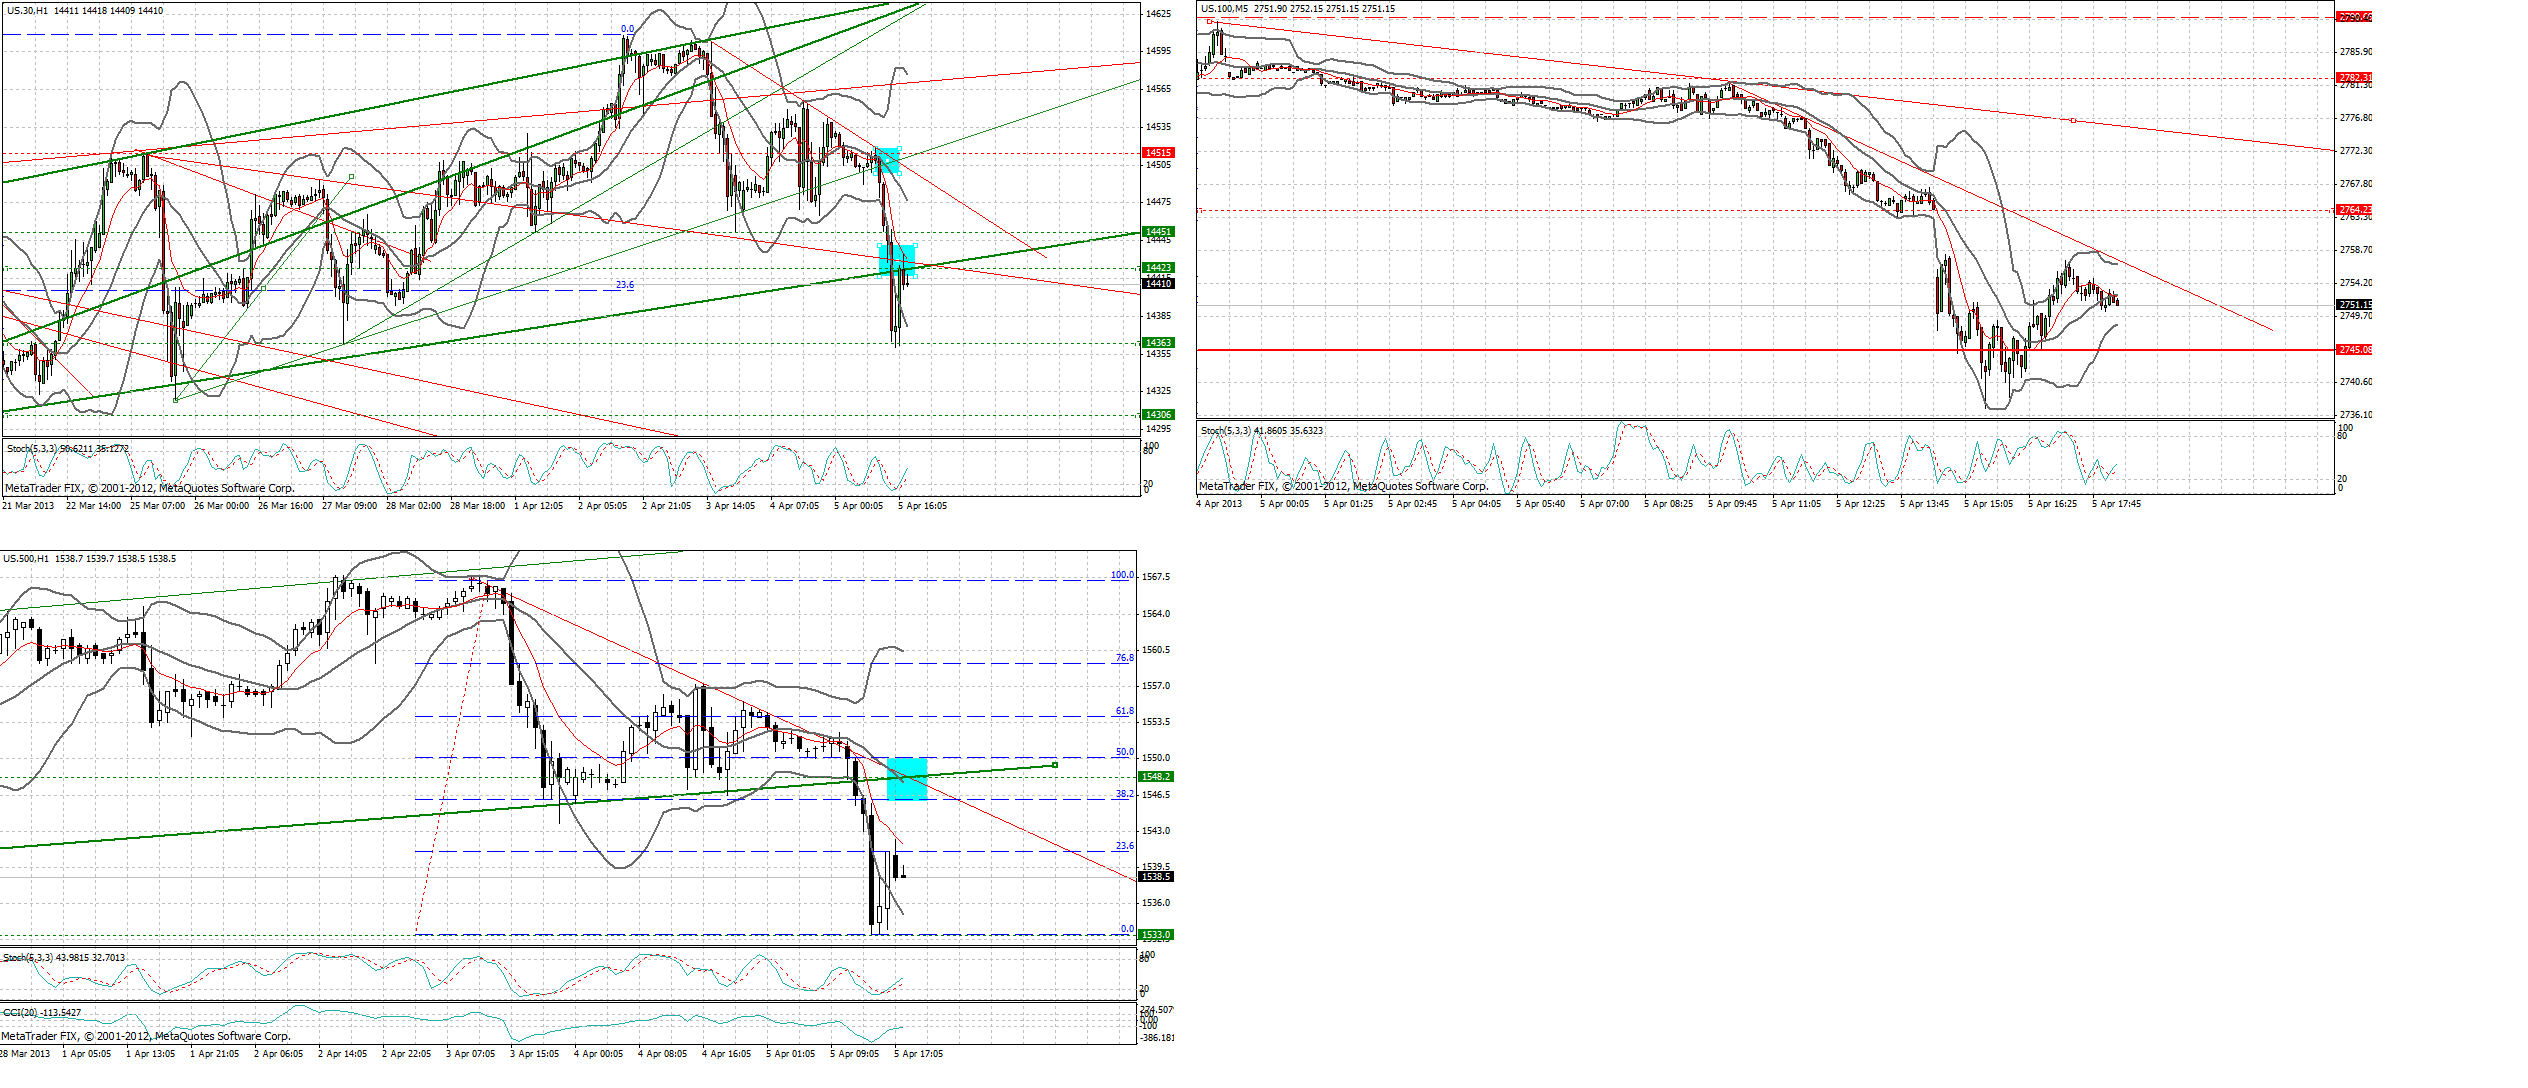Click the red 14515 price level tag

[x=1158, y=153]
